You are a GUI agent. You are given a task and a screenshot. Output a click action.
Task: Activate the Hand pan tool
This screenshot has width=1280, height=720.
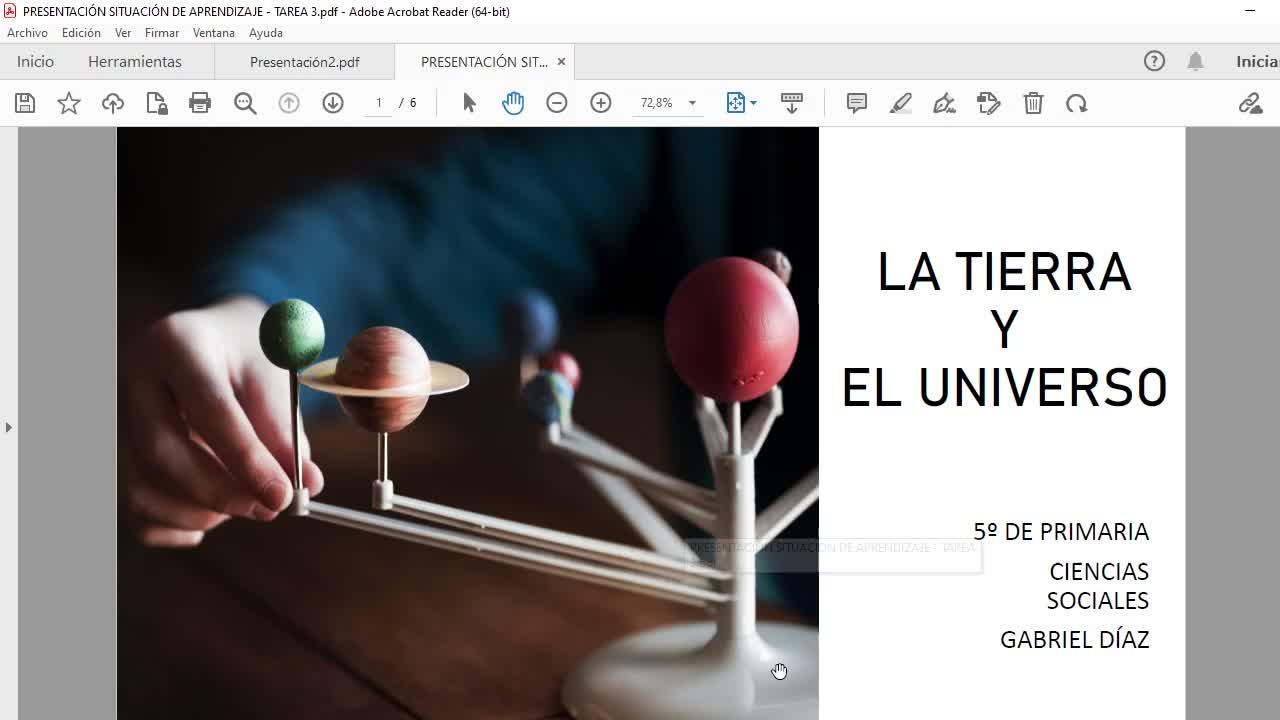pos(513,103)
